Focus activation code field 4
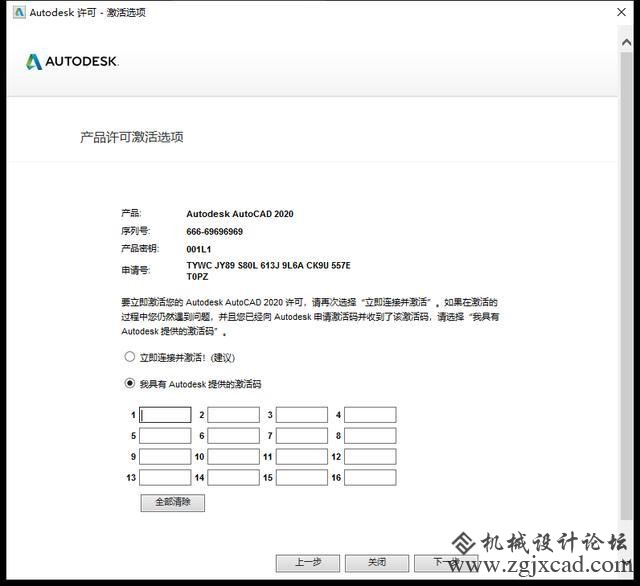 pos(370,415)
